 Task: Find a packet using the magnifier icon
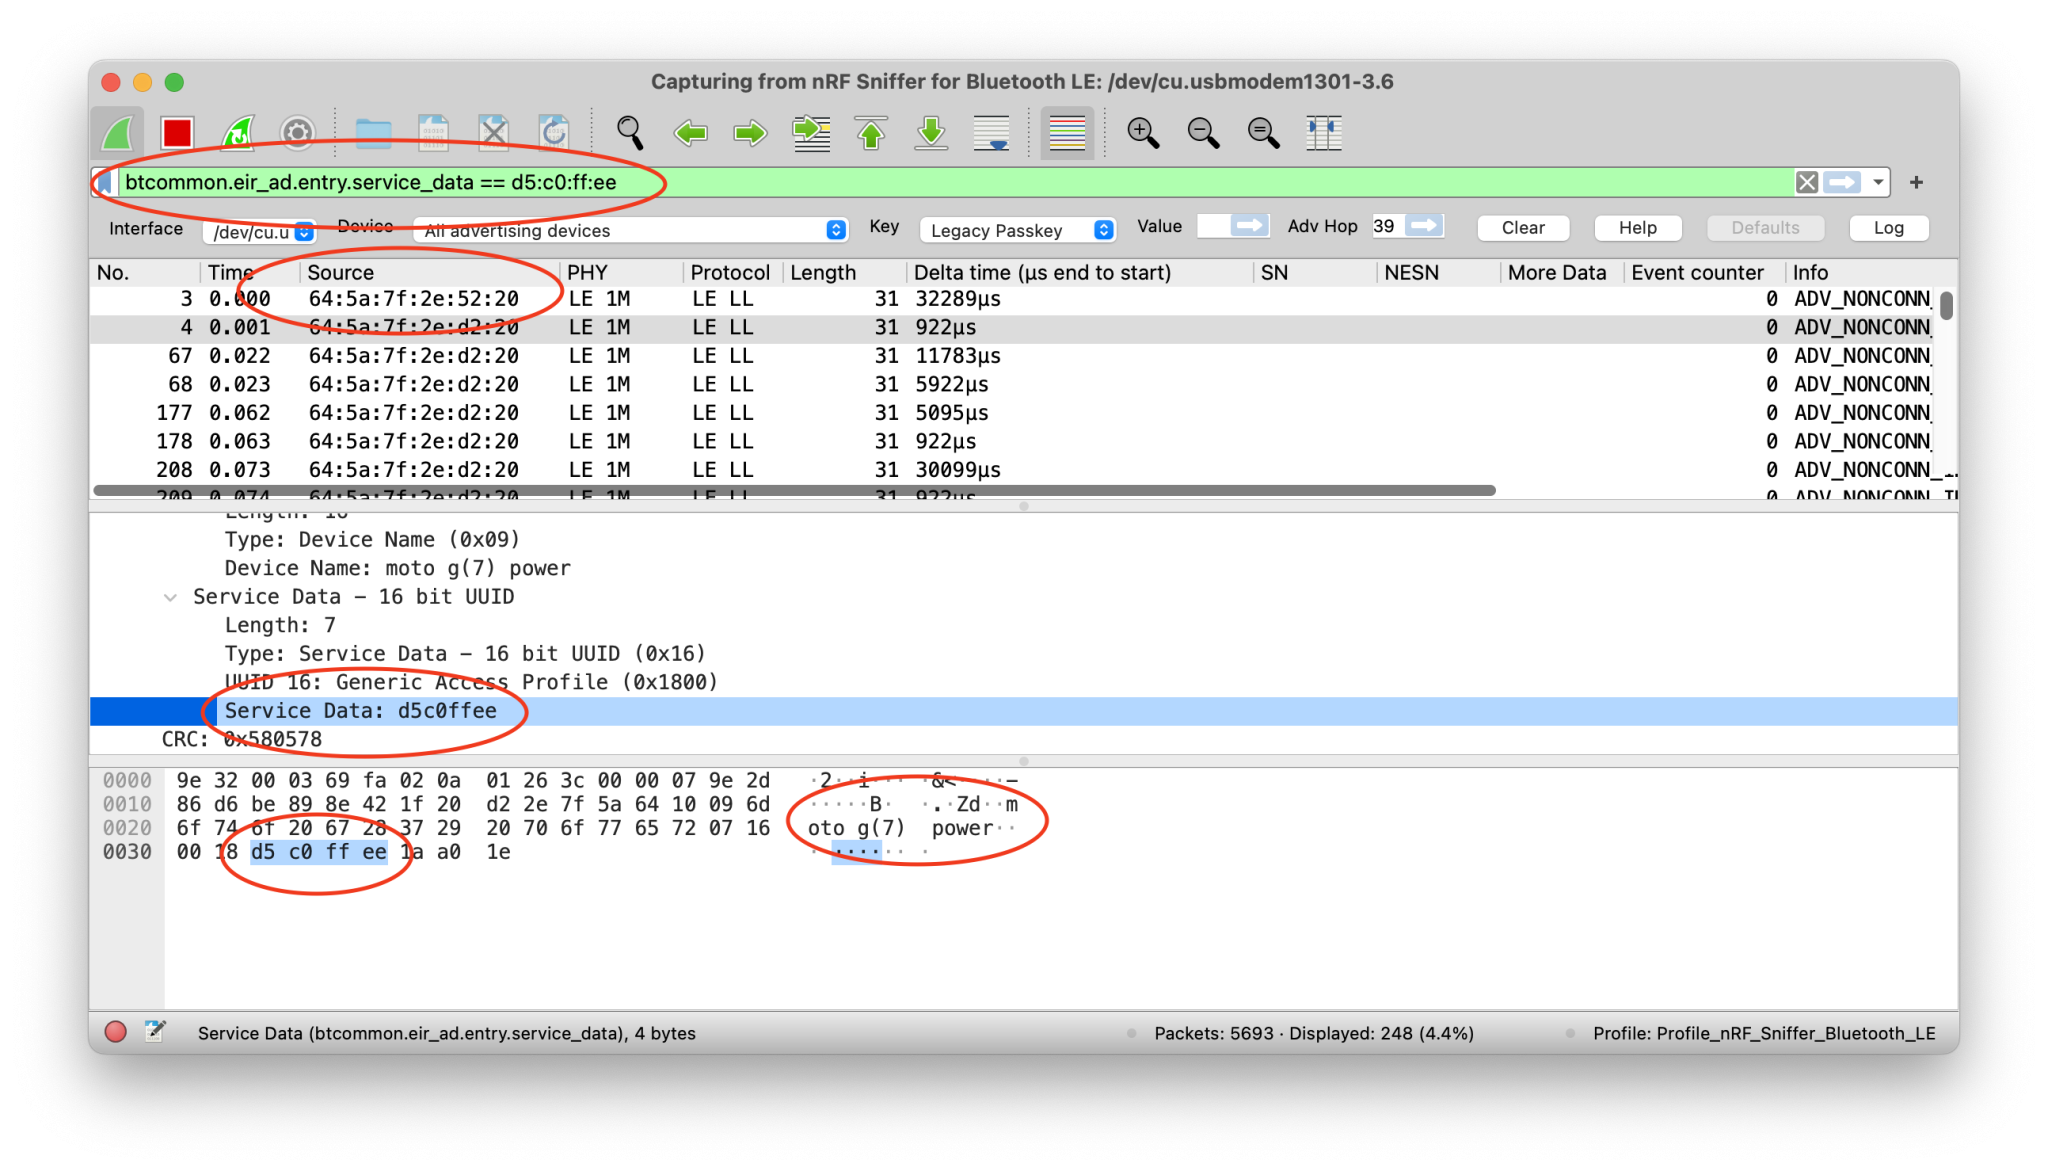629,132
